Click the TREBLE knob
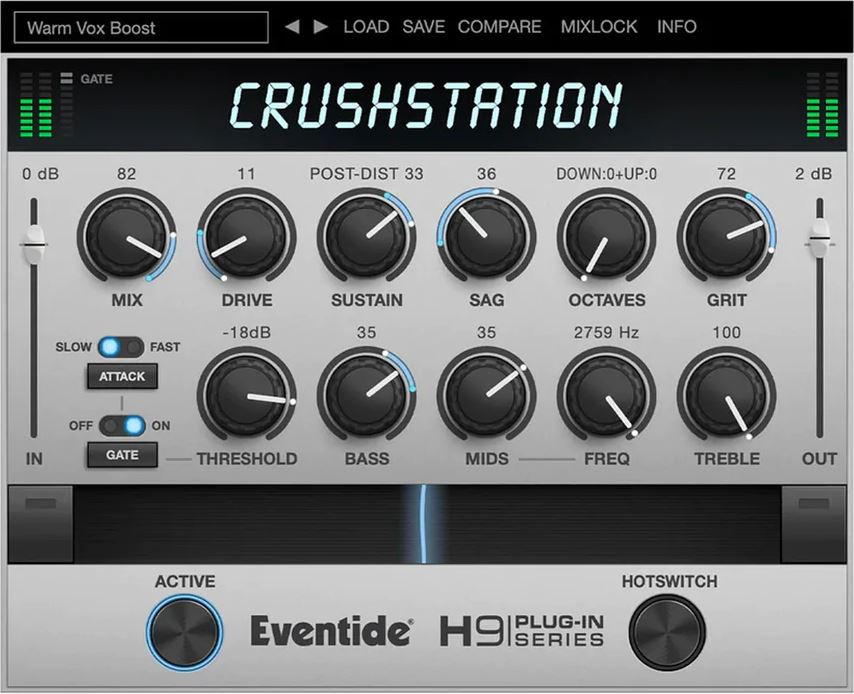Viewport: 854px width, 694px height. tap(727, 394)
